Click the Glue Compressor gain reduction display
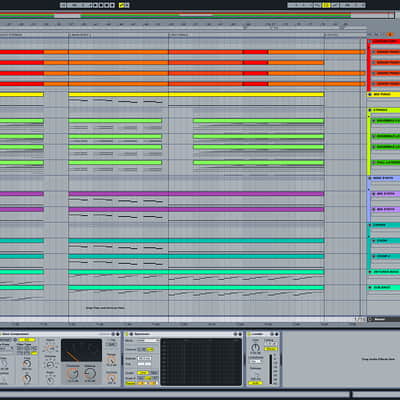The height and width of the screenshot is (400, 400). click(x=81, y=350)
